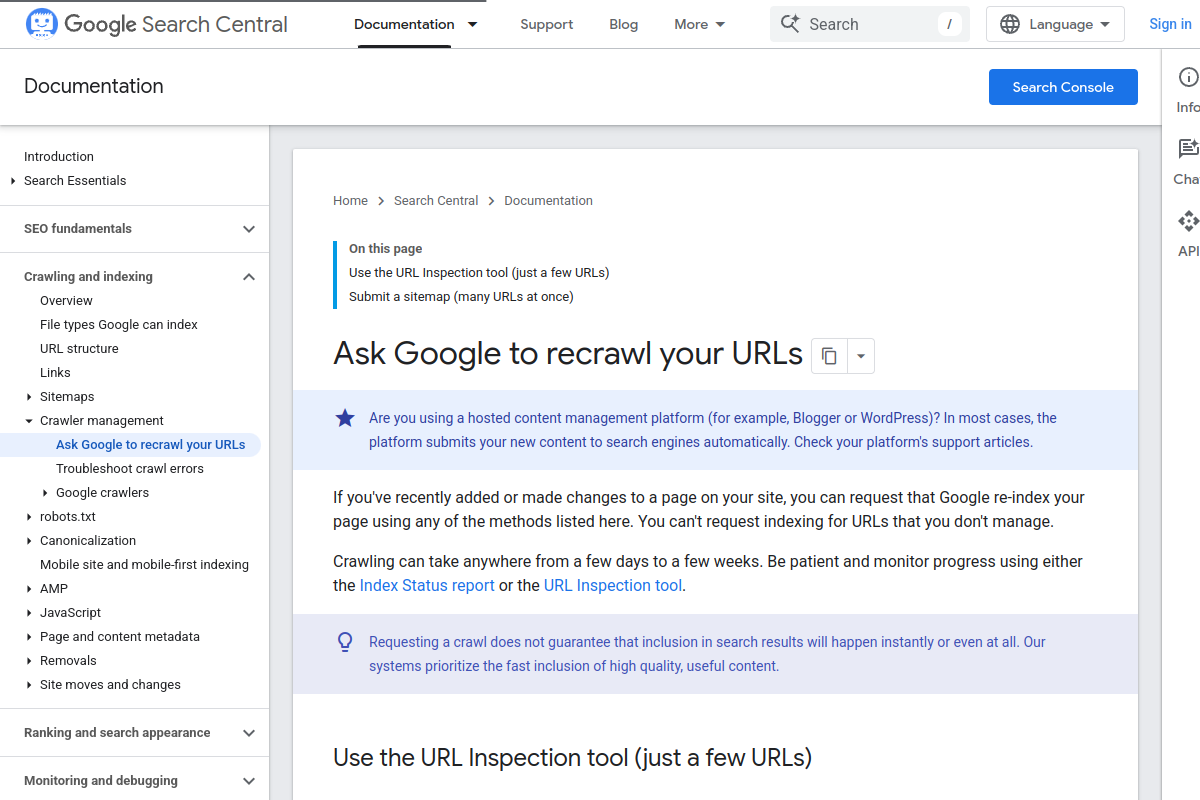The width and height of the screenshot is (1200, 800).
Task: Open Search Console button
Action: click(1063, 87)
